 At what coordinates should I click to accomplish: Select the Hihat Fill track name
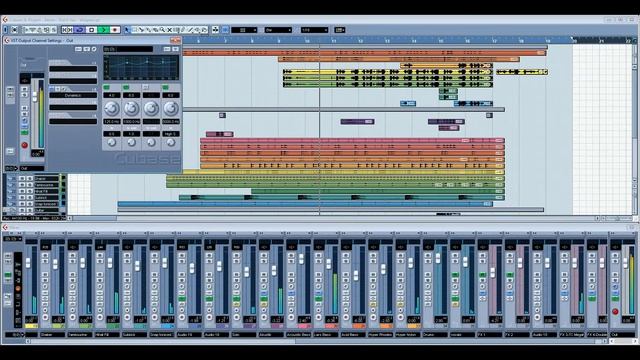(47, 191)
